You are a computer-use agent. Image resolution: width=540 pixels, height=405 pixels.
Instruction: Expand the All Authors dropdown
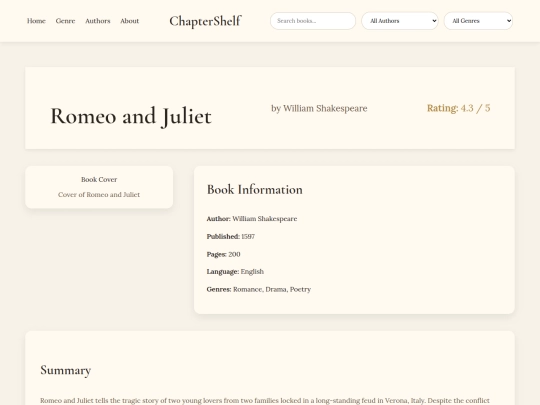click(400, 21)
